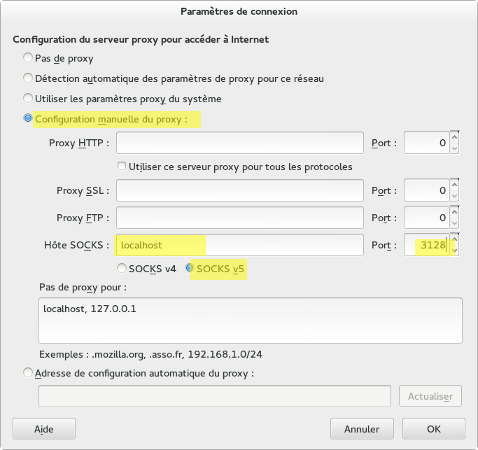Viewport: 478px width, 450px height.
Task: Choose 'Détection automatique des paramètres de proxy'
Action: (x=28, y=78)
